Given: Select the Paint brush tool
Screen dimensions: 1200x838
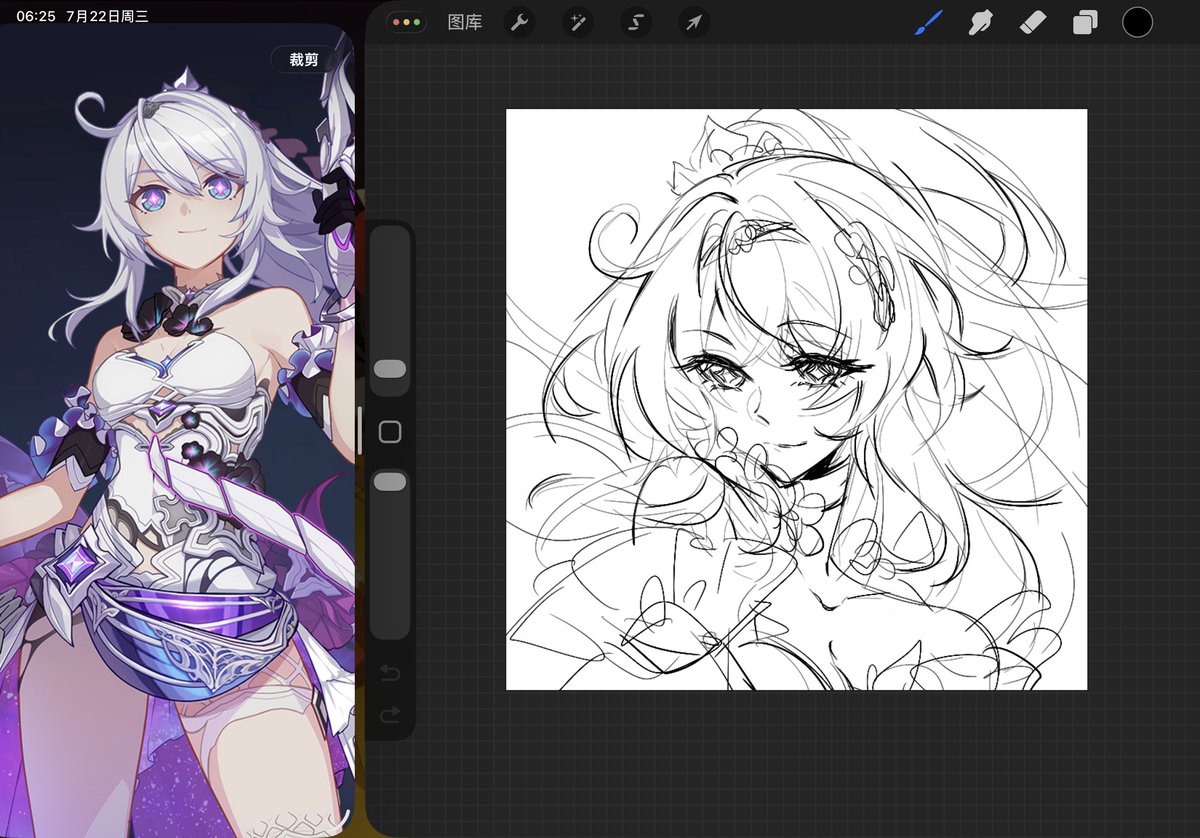Looking at the screenshot, I should (929, 22).
